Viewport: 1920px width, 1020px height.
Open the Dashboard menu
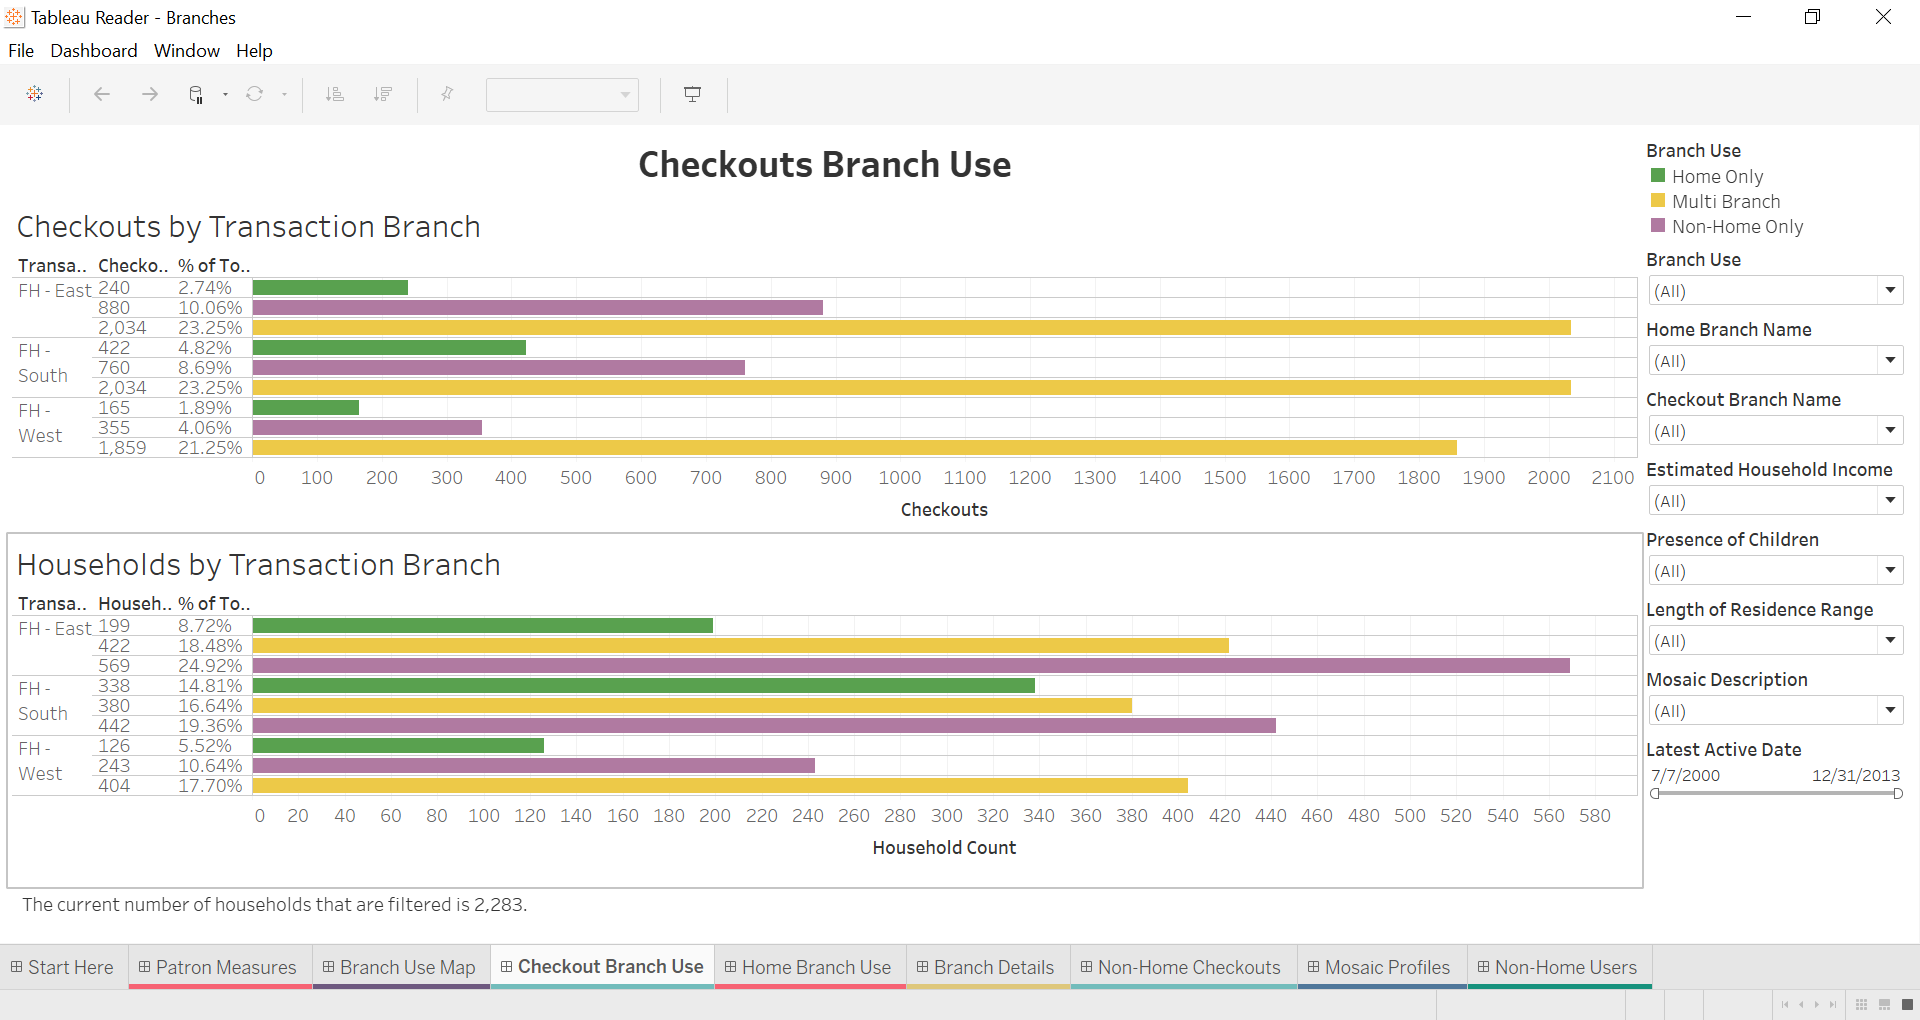(94, 51)
